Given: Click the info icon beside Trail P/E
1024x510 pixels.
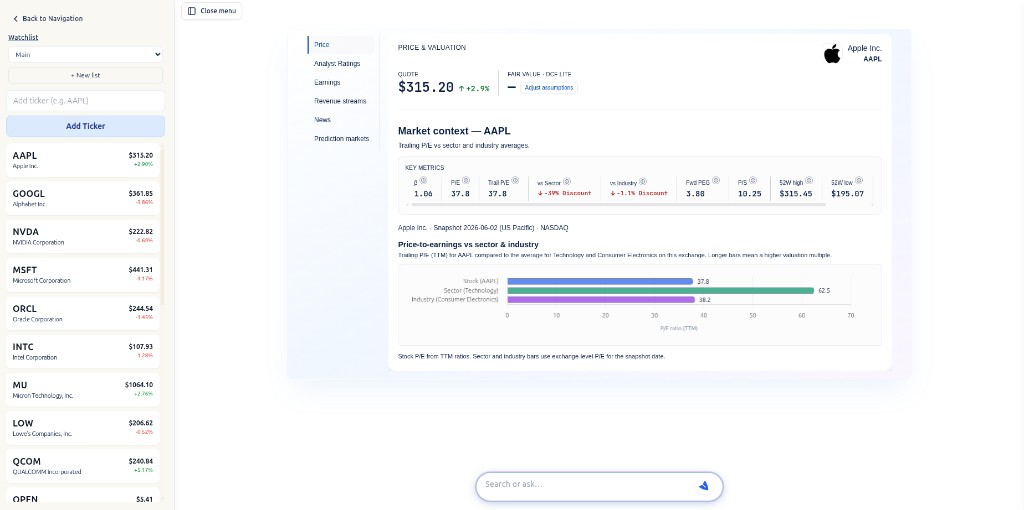Looking at the screenshot, I should click(515, 180).
